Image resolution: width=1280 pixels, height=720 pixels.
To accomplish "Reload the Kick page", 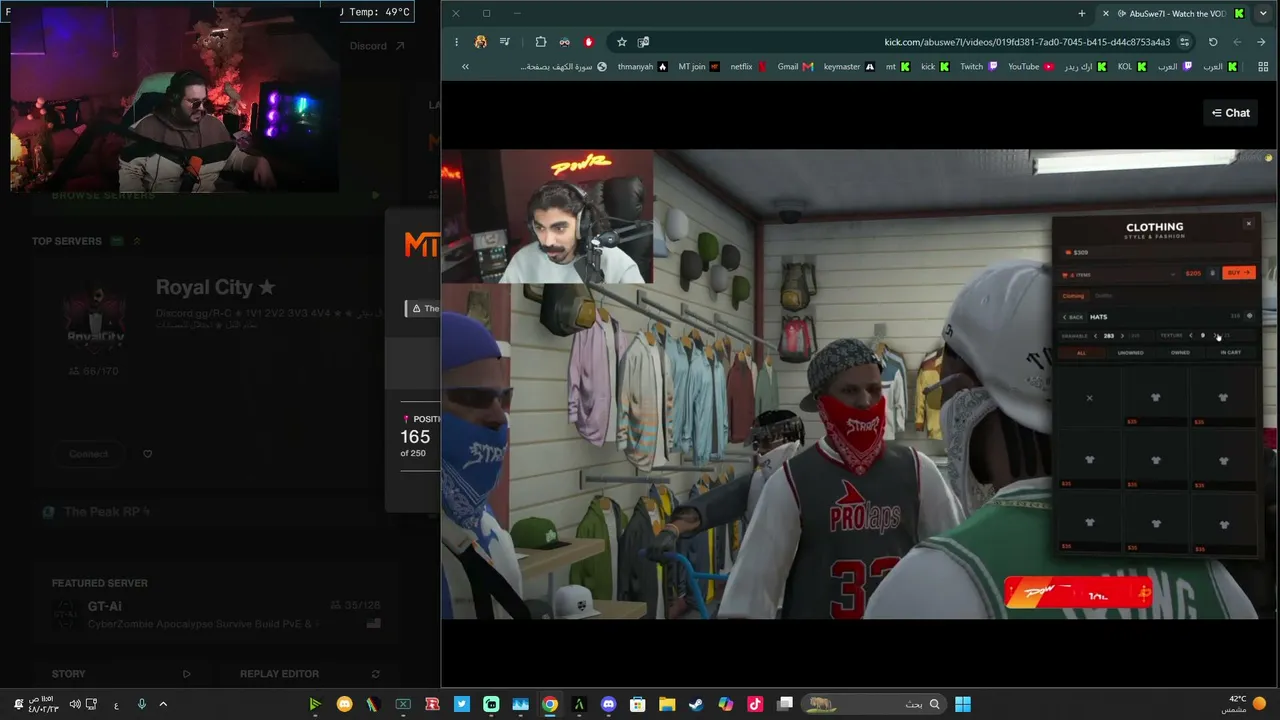I will tap(1213, 42).
